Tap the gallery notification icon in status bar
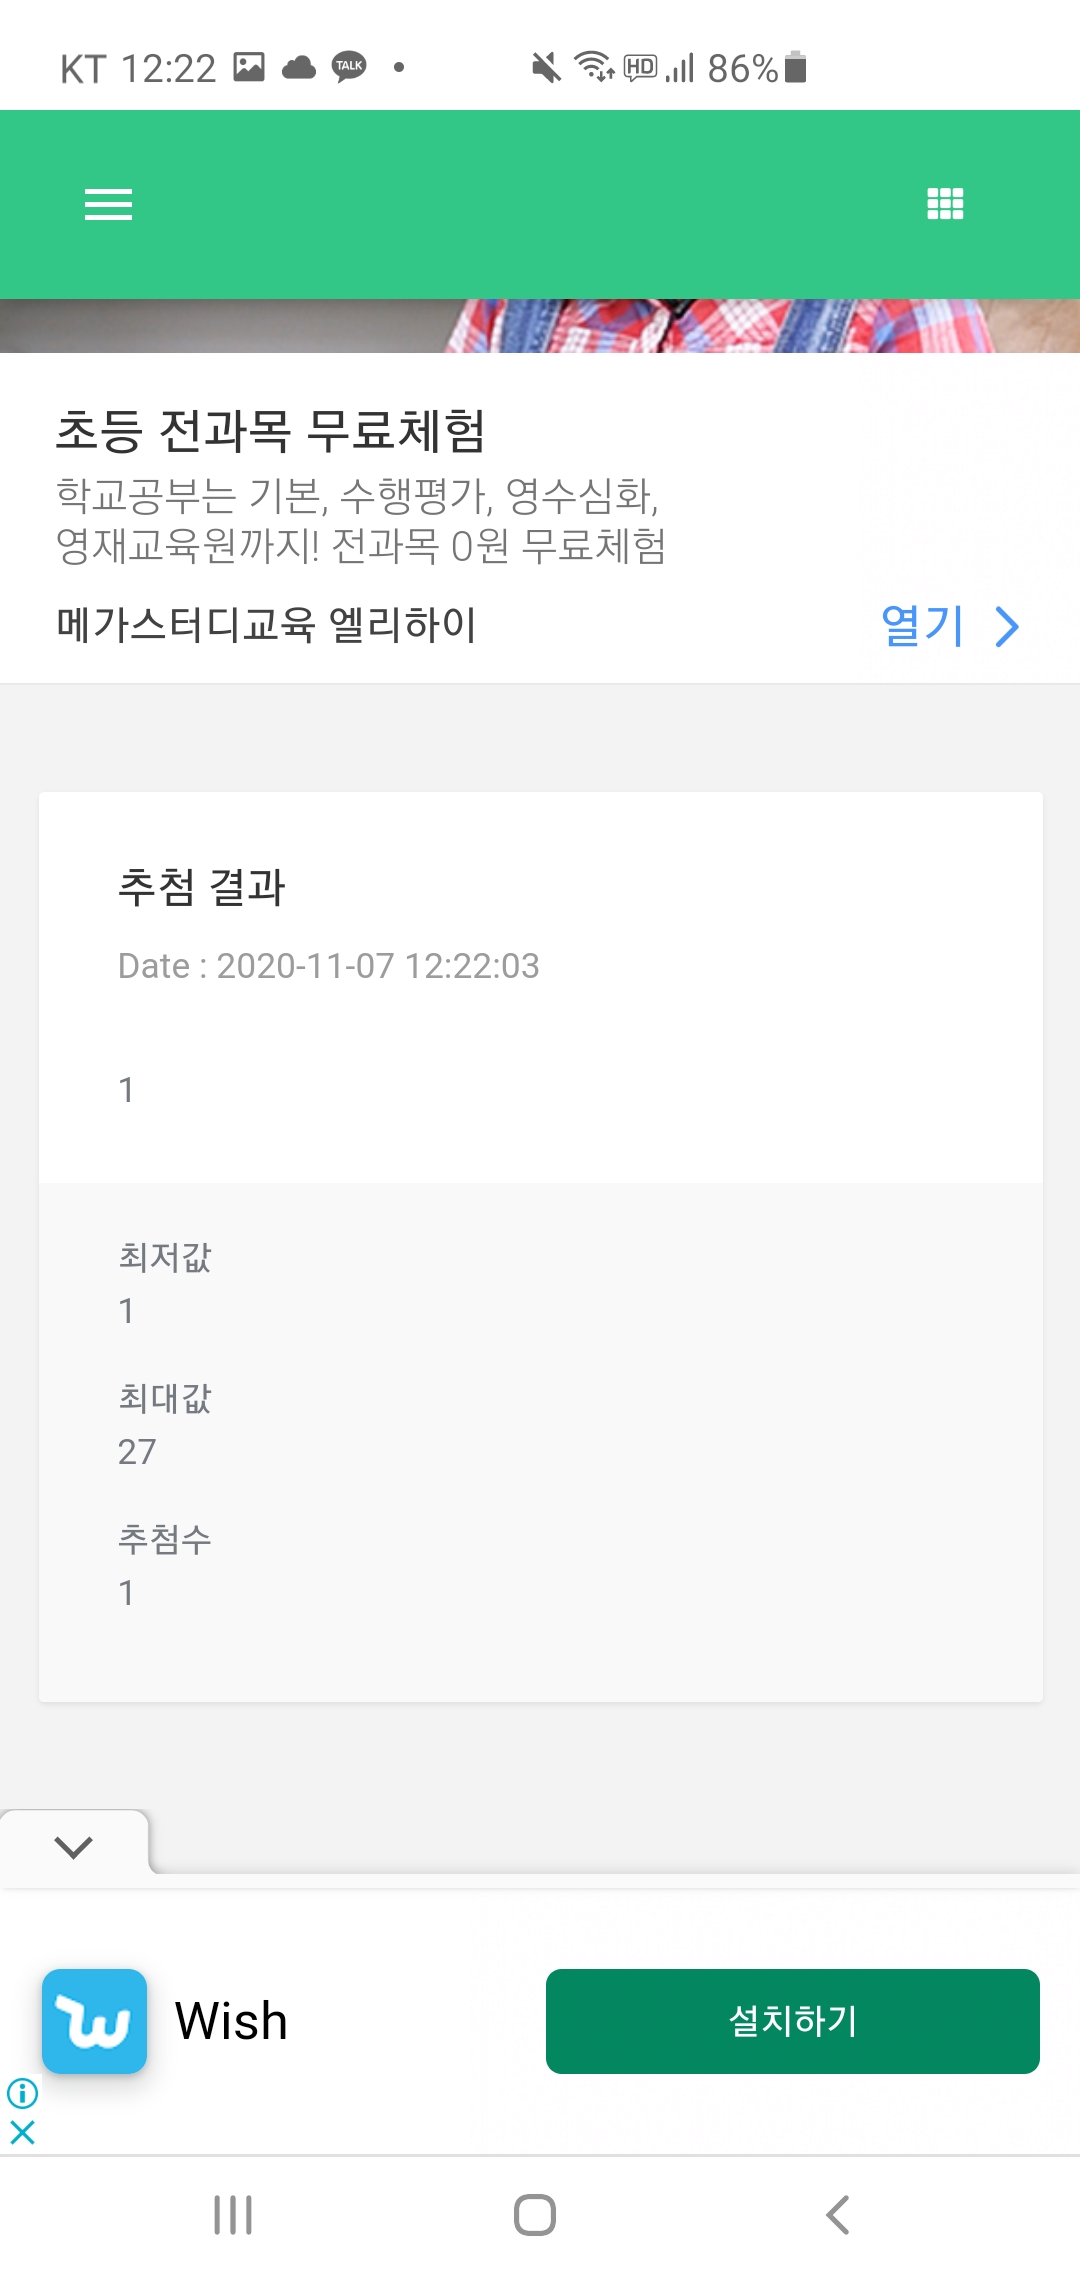1080x2280 pixels. coord(249,67)
